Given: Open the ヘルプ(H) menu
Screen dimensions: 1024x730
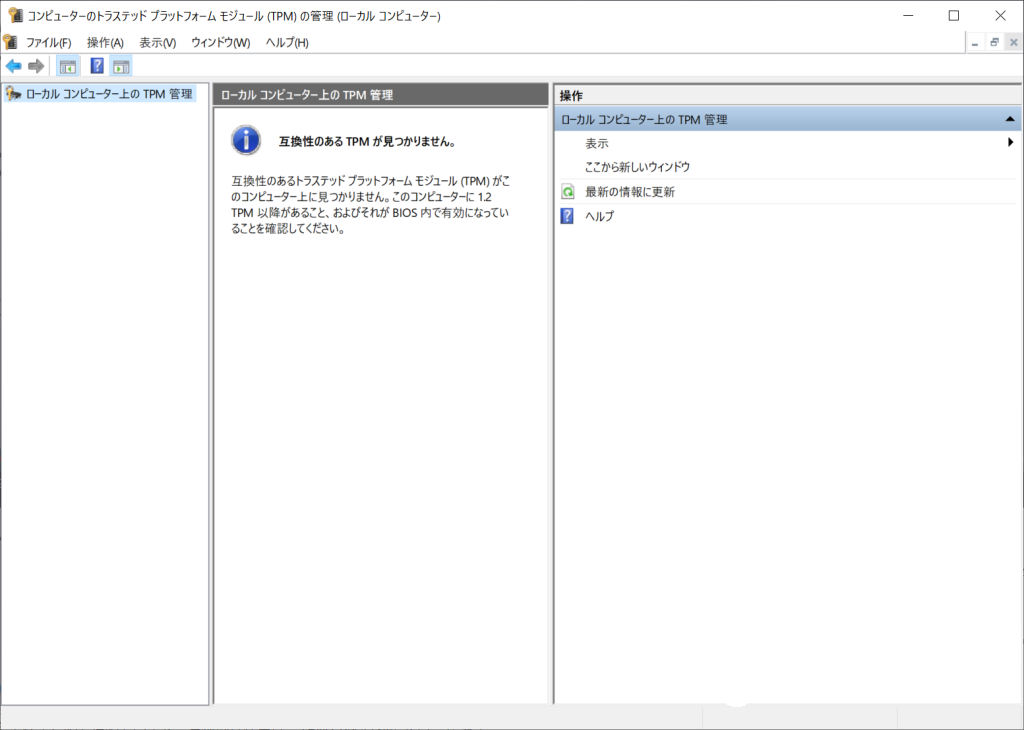Looking at the screenshot, I should [287, 42].
